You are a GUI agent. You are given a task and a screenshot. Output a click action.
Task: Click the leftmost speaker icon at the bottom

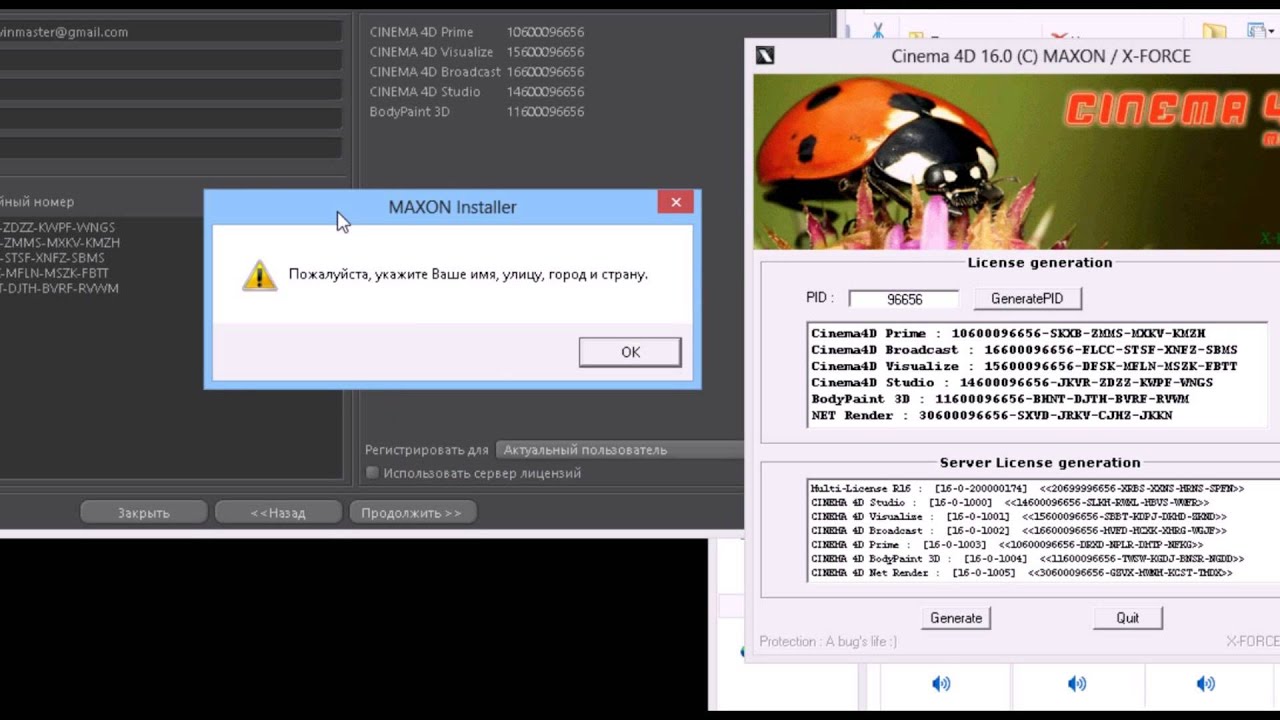coord(941,684)
